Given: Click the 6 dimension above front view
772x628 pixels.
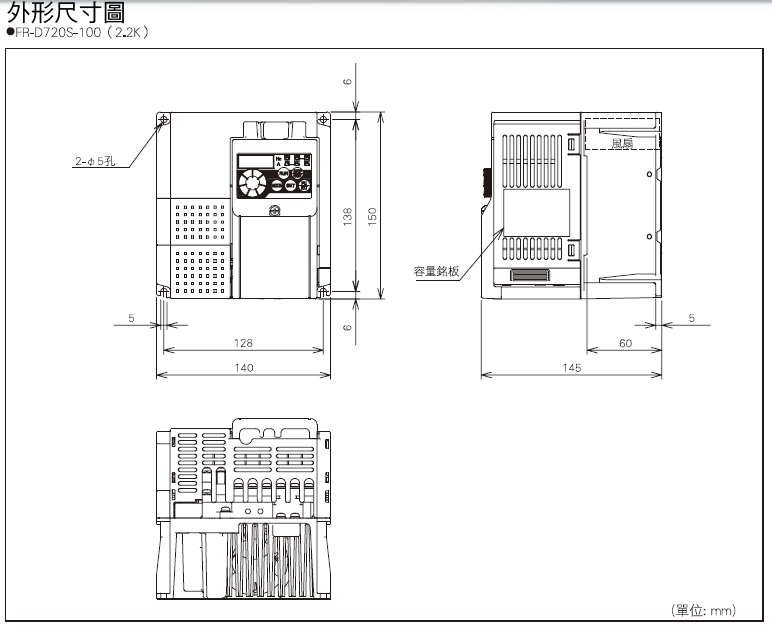Looking at the screenshot, I should coord(348,81).
